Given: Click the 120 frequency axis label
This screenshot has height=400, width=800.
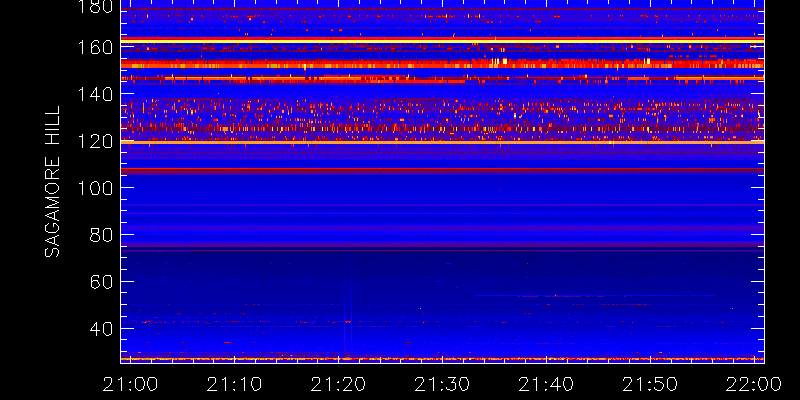Looking at the screenshot, I should (95, 141).
